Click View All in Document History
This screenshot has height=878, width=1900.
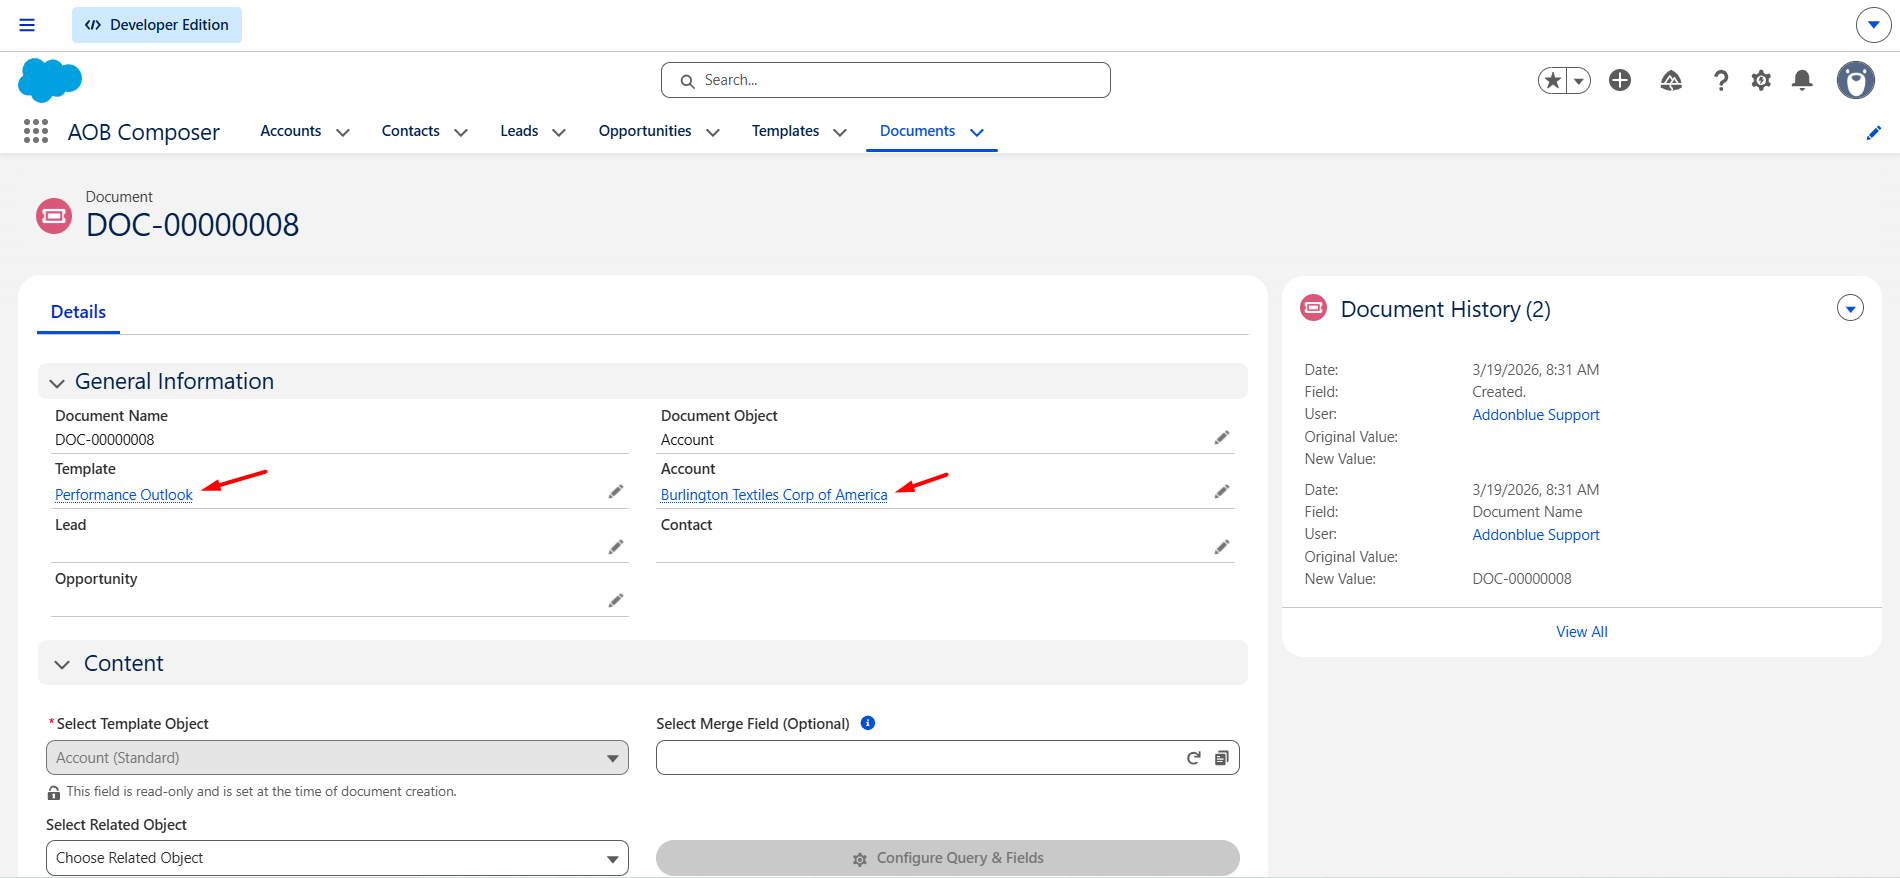(x=1582, y=632)
